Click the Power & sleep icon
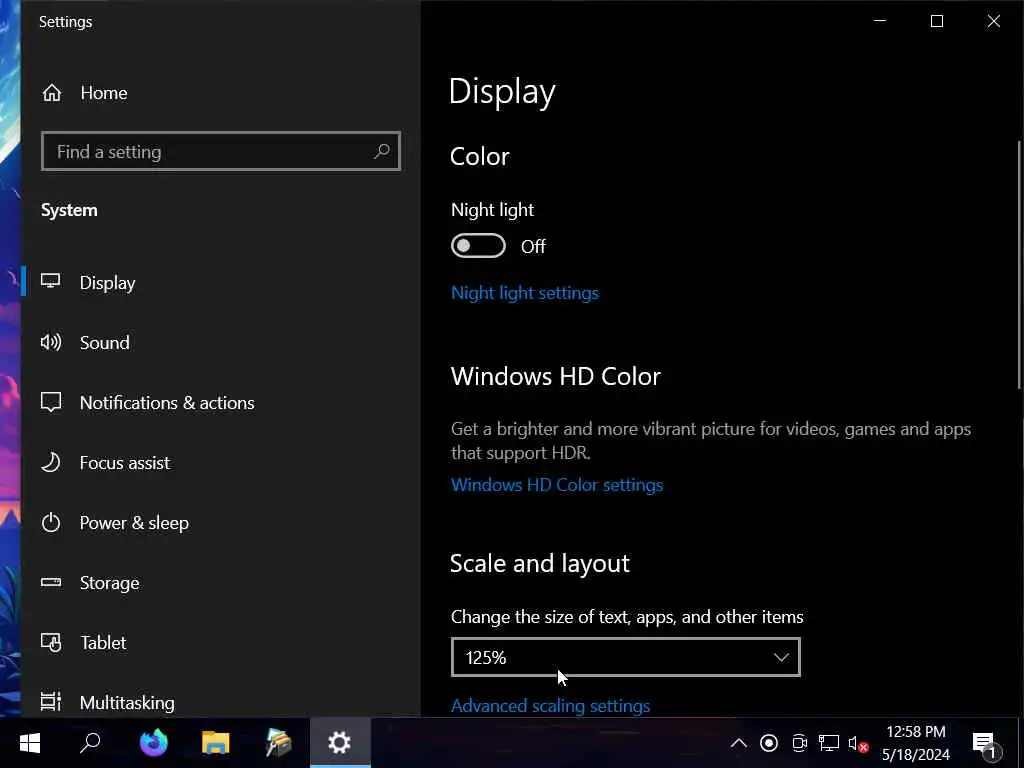Screen dimensions: 1024x768 pyautogui.click(x=50, y=522)
